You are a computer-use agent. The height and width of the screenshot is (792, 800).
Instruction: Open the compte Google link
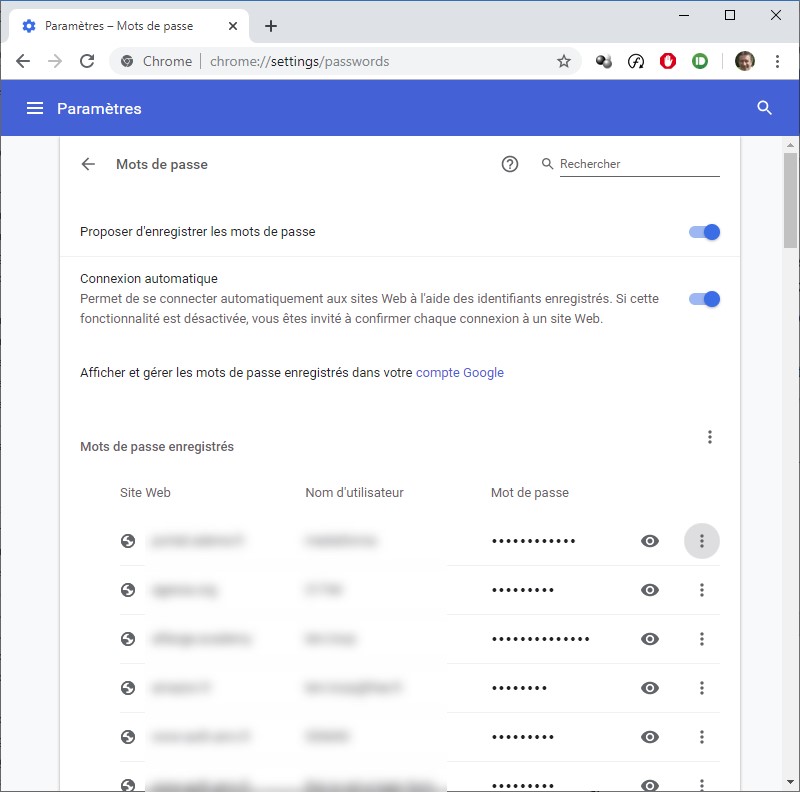(x=460, y=373)
